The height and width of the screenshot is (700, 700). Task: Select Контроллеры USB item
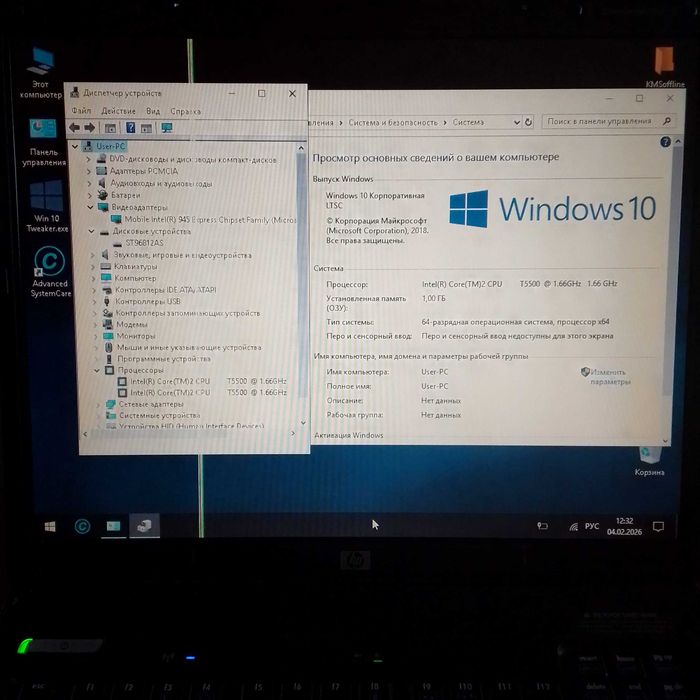point(142,301)
